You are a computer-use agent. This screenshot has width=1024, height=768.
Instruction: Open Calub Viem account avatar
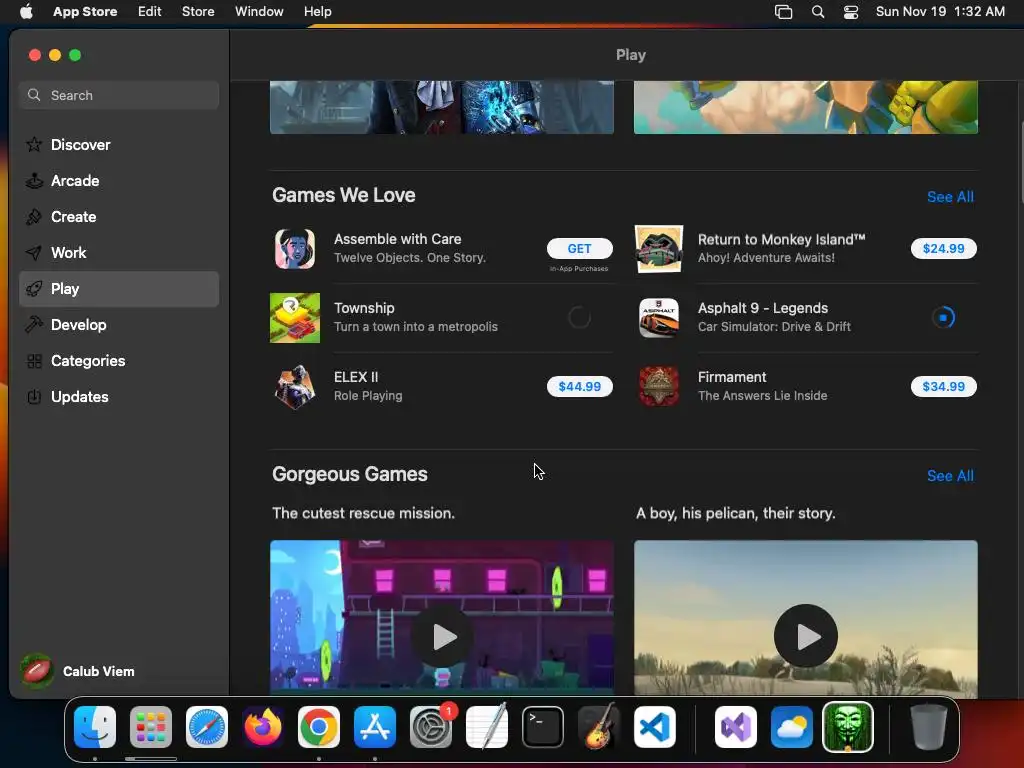(37, 671)
